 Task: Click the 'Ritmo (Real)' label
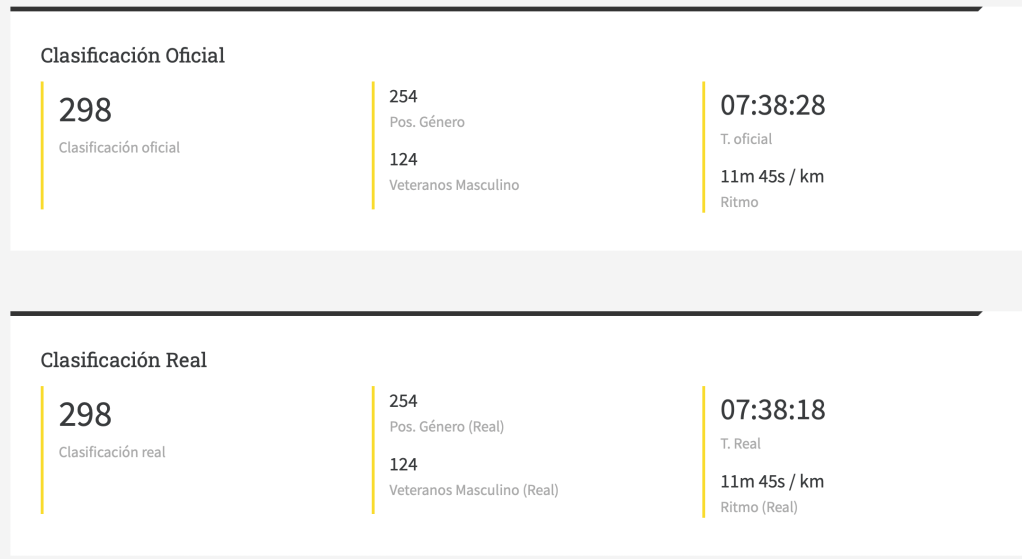pyautogui.click(x=758, y=507)
